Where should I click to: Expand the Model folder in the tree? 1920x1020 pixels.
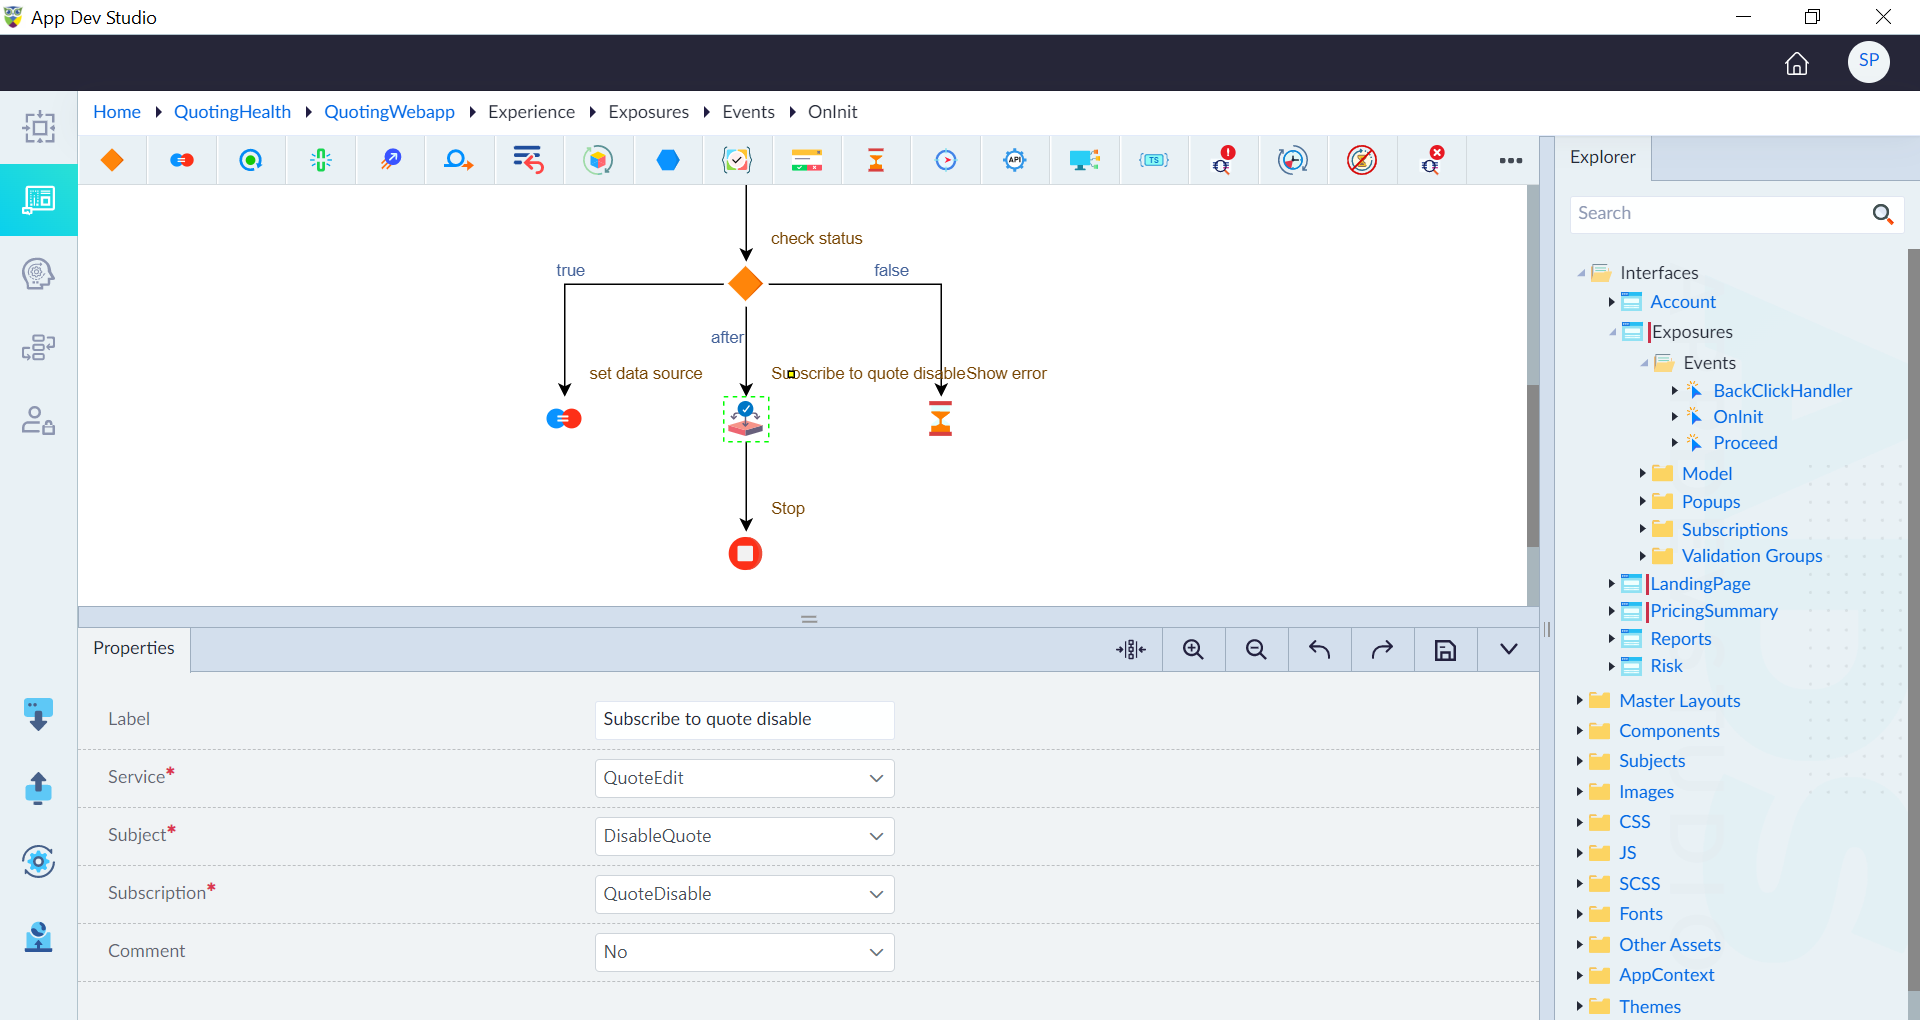1642,473
